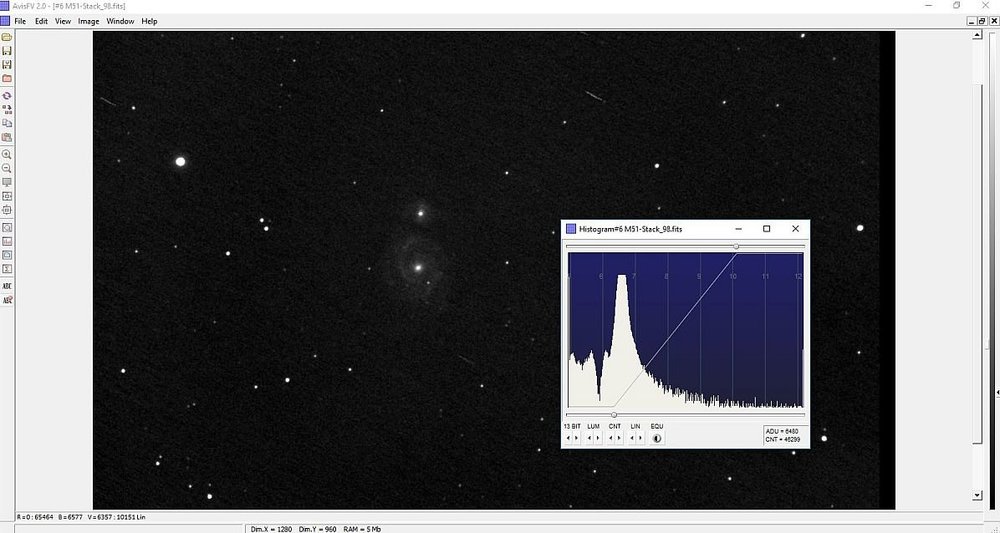Click the image magnifier window icon
Image resolution: width=1000 pixels, height=533 pixels.
click(7, 228)
